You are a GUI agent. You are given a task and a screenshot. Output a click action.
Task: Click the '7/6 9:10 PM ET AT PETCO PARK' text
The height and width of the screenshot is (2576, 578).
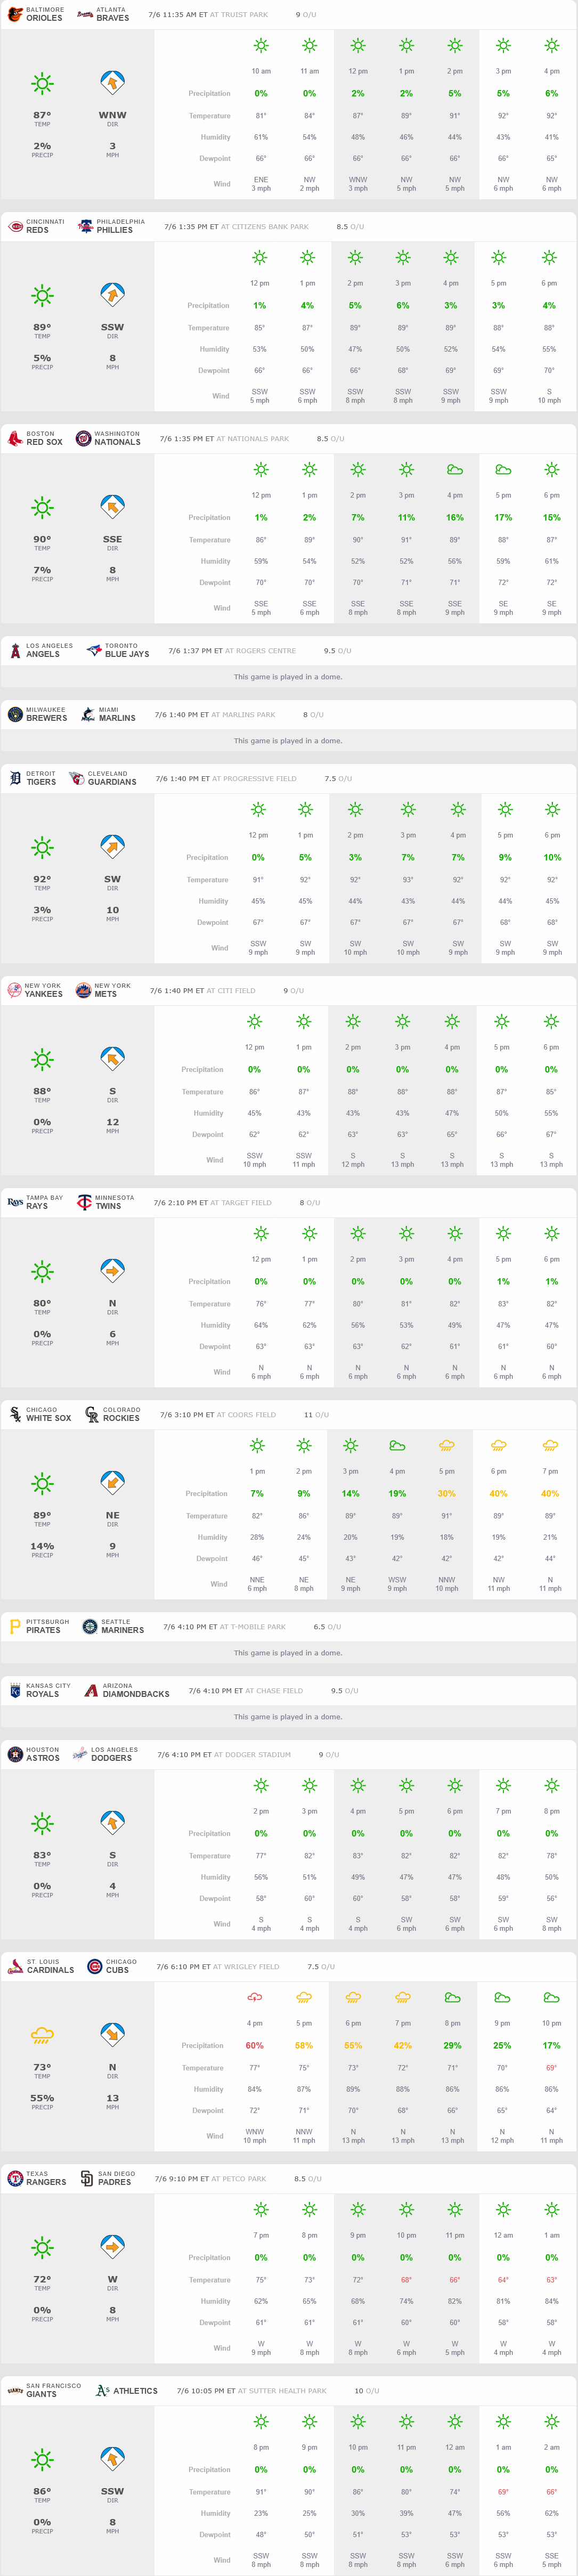[210, 2179]
